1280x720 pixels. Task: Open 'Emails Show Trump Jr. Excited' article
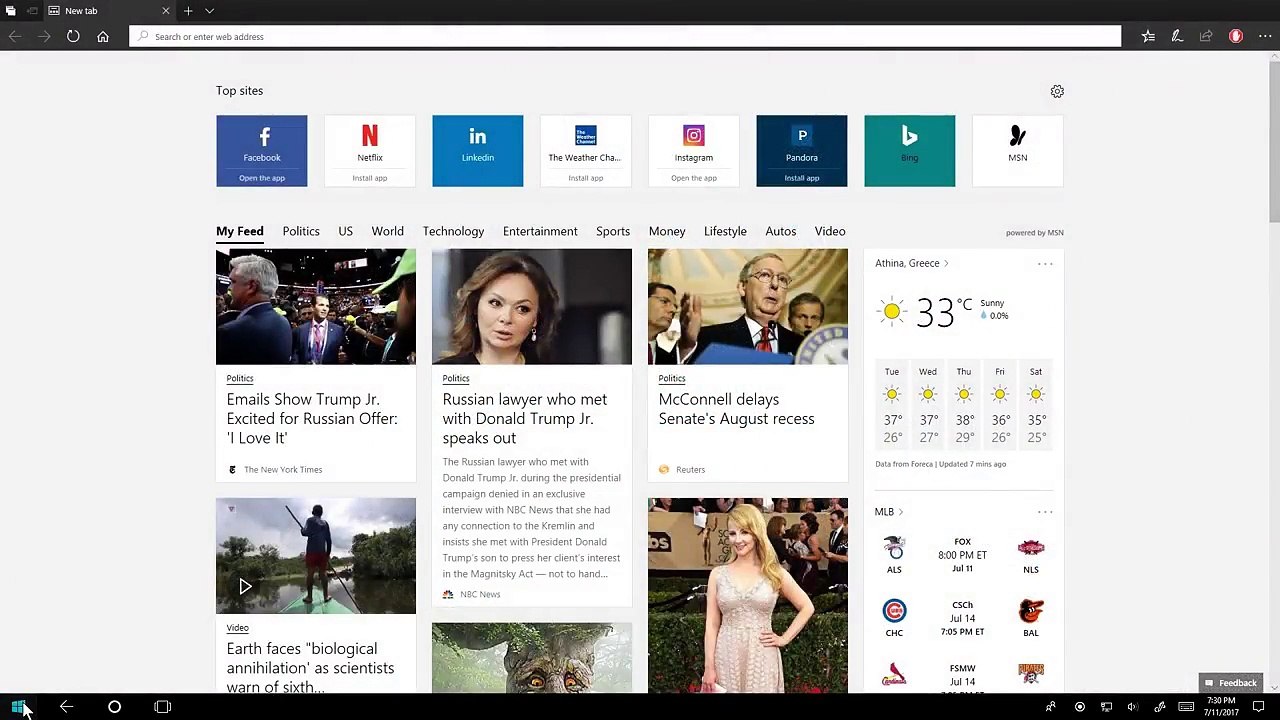pyautogui.click(x=312, y=419)
